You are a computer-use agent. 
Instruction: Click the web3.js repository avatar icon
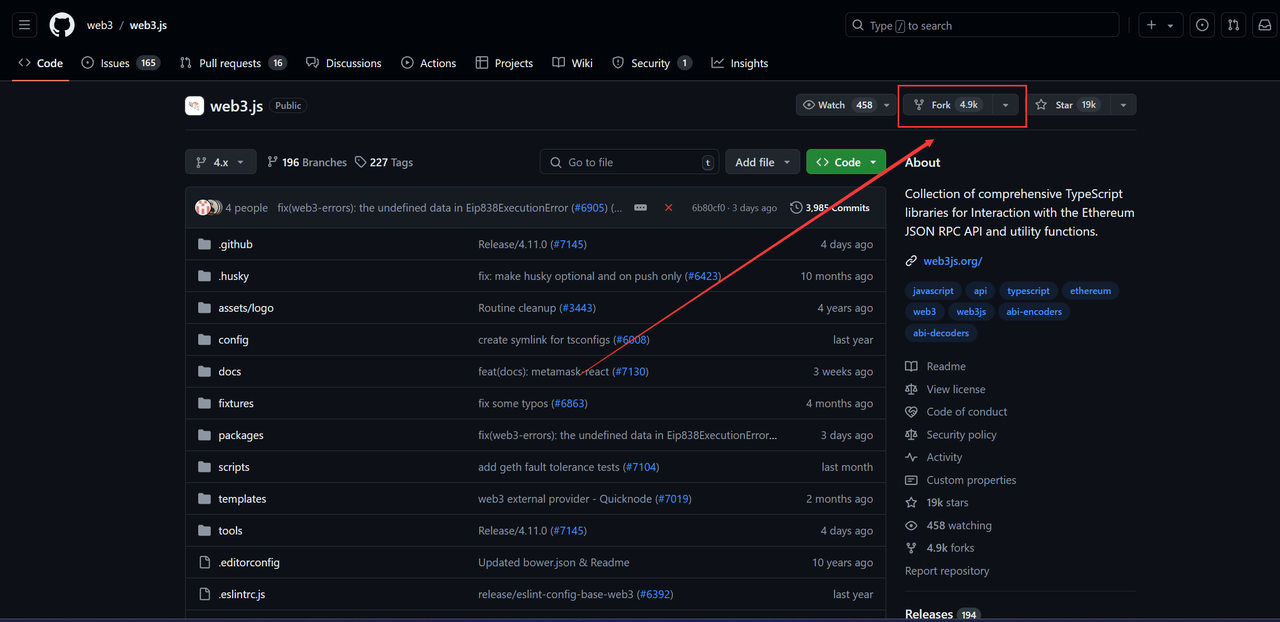(x=194, y=105)
